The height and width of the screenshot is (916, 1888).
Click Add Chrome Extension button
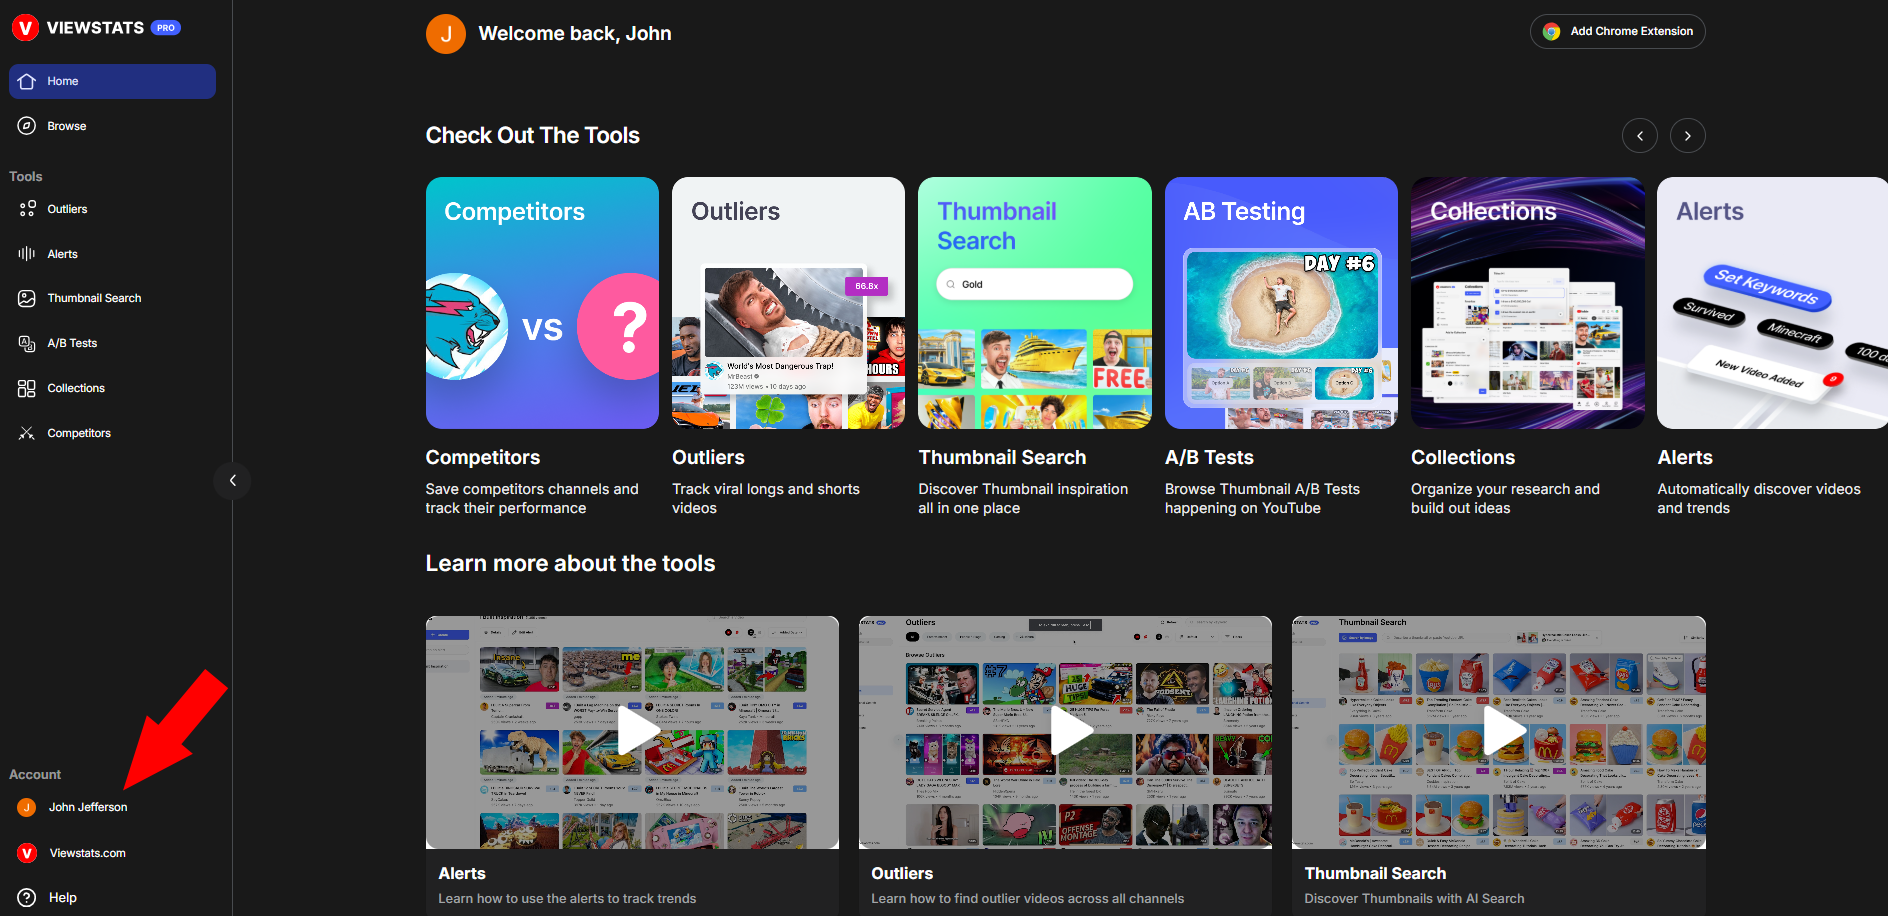click(x=1617, y=32)
